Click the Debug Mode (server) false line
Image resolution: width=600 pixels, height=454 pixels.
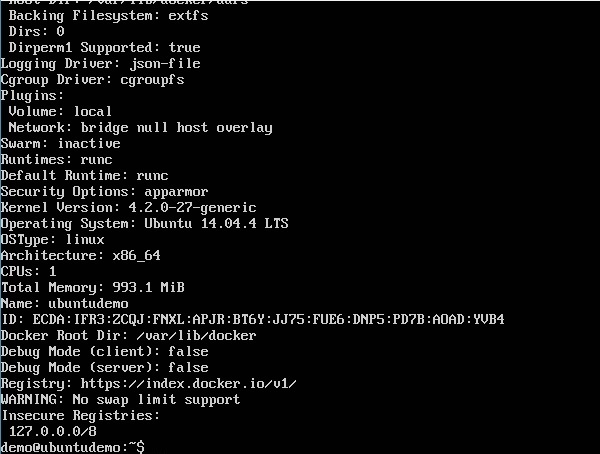pyautogui.click(x=104, y=367)
